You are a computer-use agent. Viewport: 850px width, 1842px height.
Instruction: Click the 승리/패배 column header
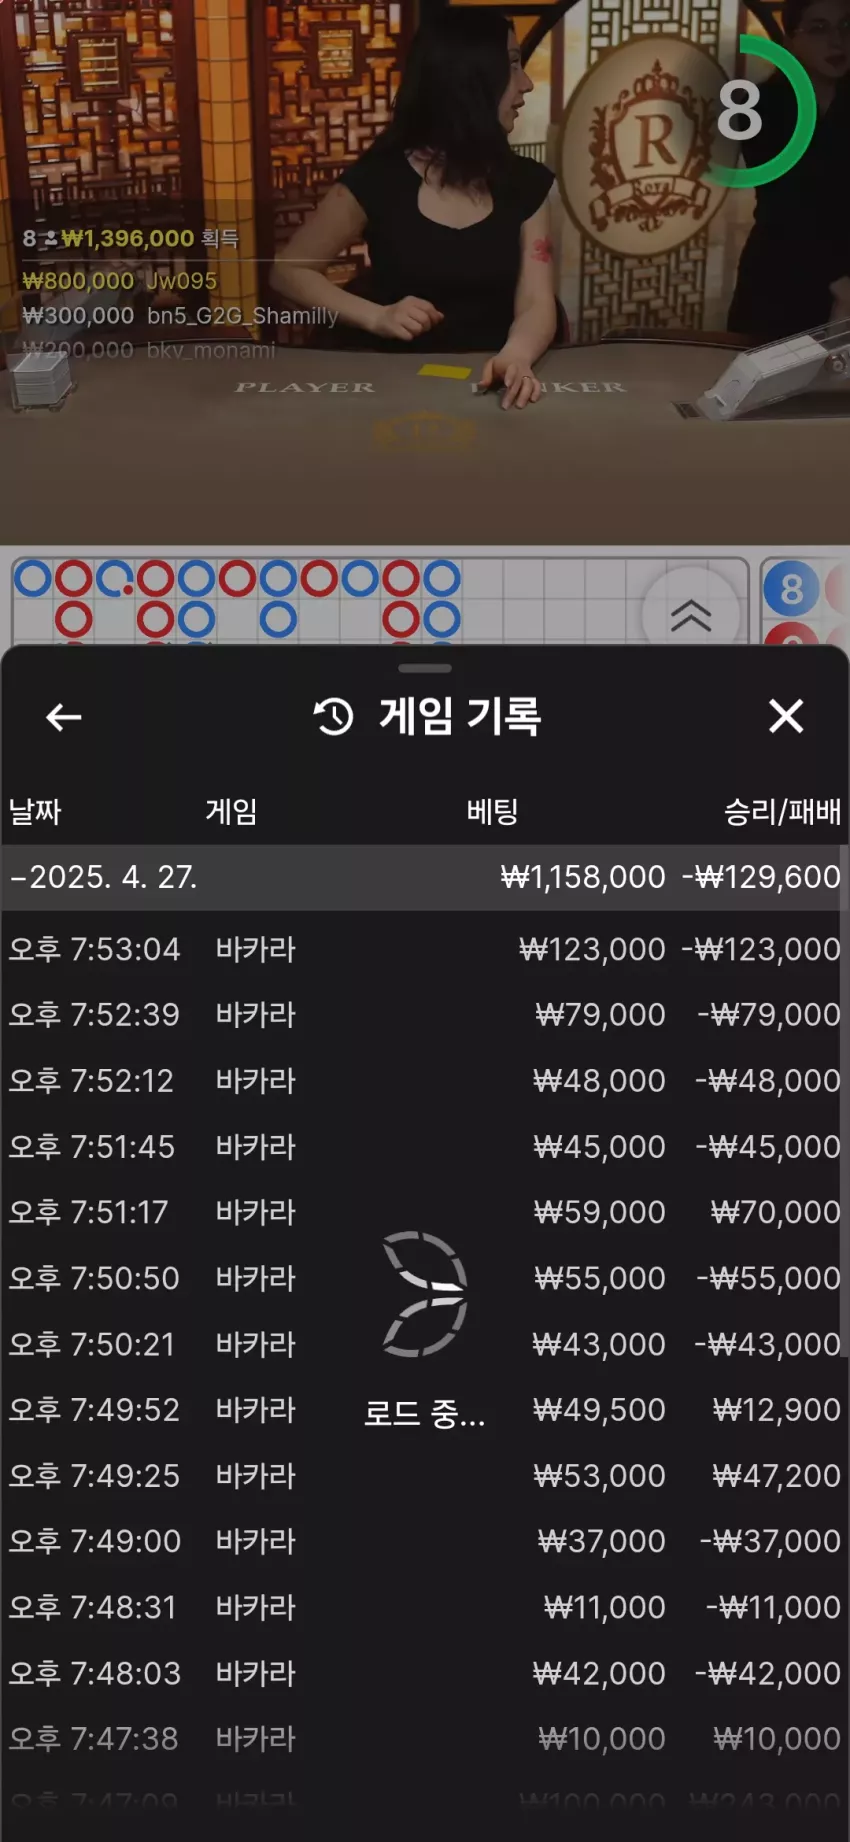(782, 811)
